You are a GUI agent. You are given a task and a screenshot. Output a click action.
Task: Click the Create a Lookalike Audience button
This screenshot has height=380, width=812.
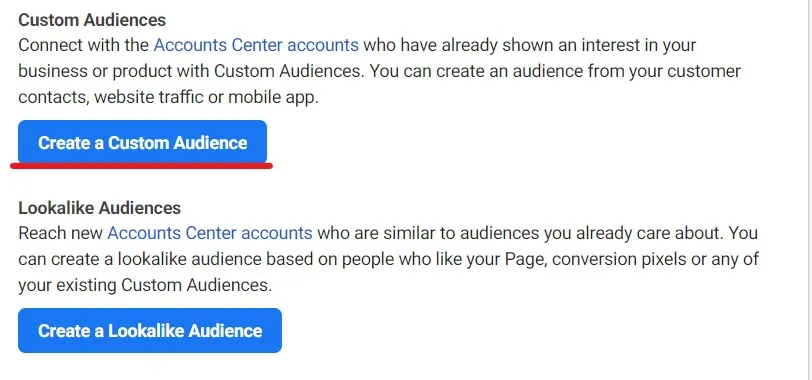[150, 330]
